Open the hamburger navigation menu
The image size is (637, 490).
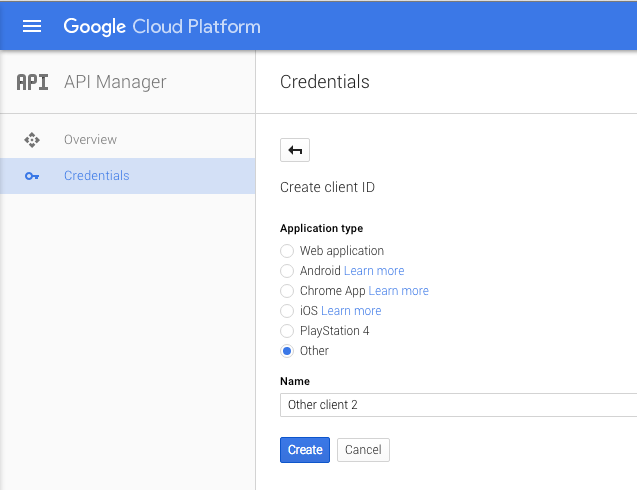(32, 26)
